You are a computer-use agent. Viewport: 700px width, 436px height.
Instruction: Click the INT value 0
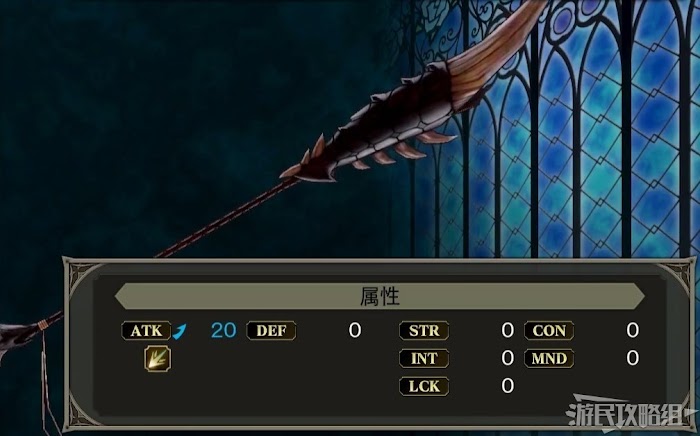pos(508,358)
